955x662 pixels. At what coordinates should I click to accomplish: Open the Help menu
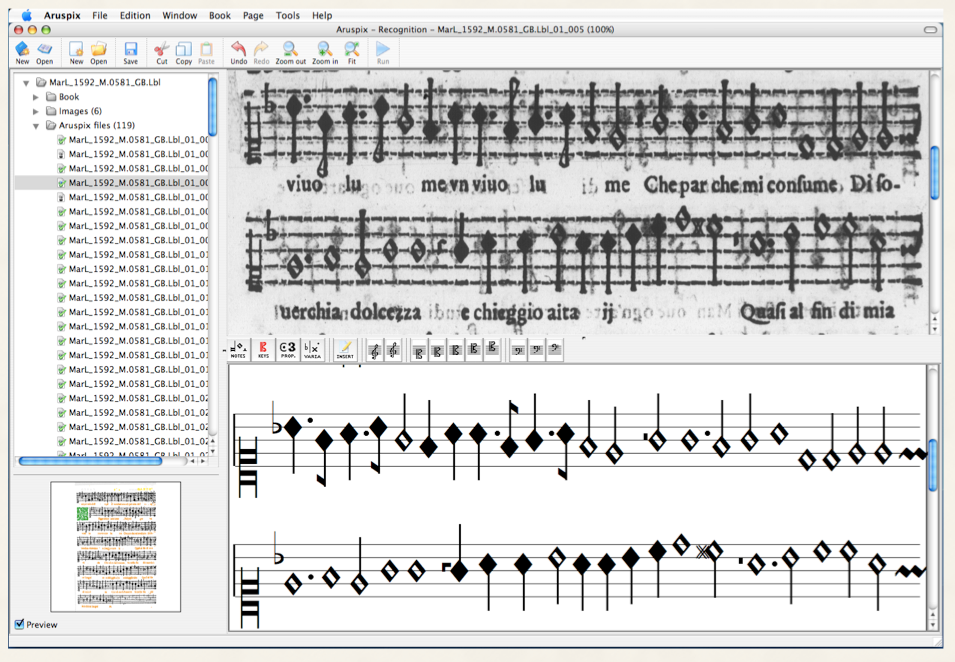pos(322,15)
